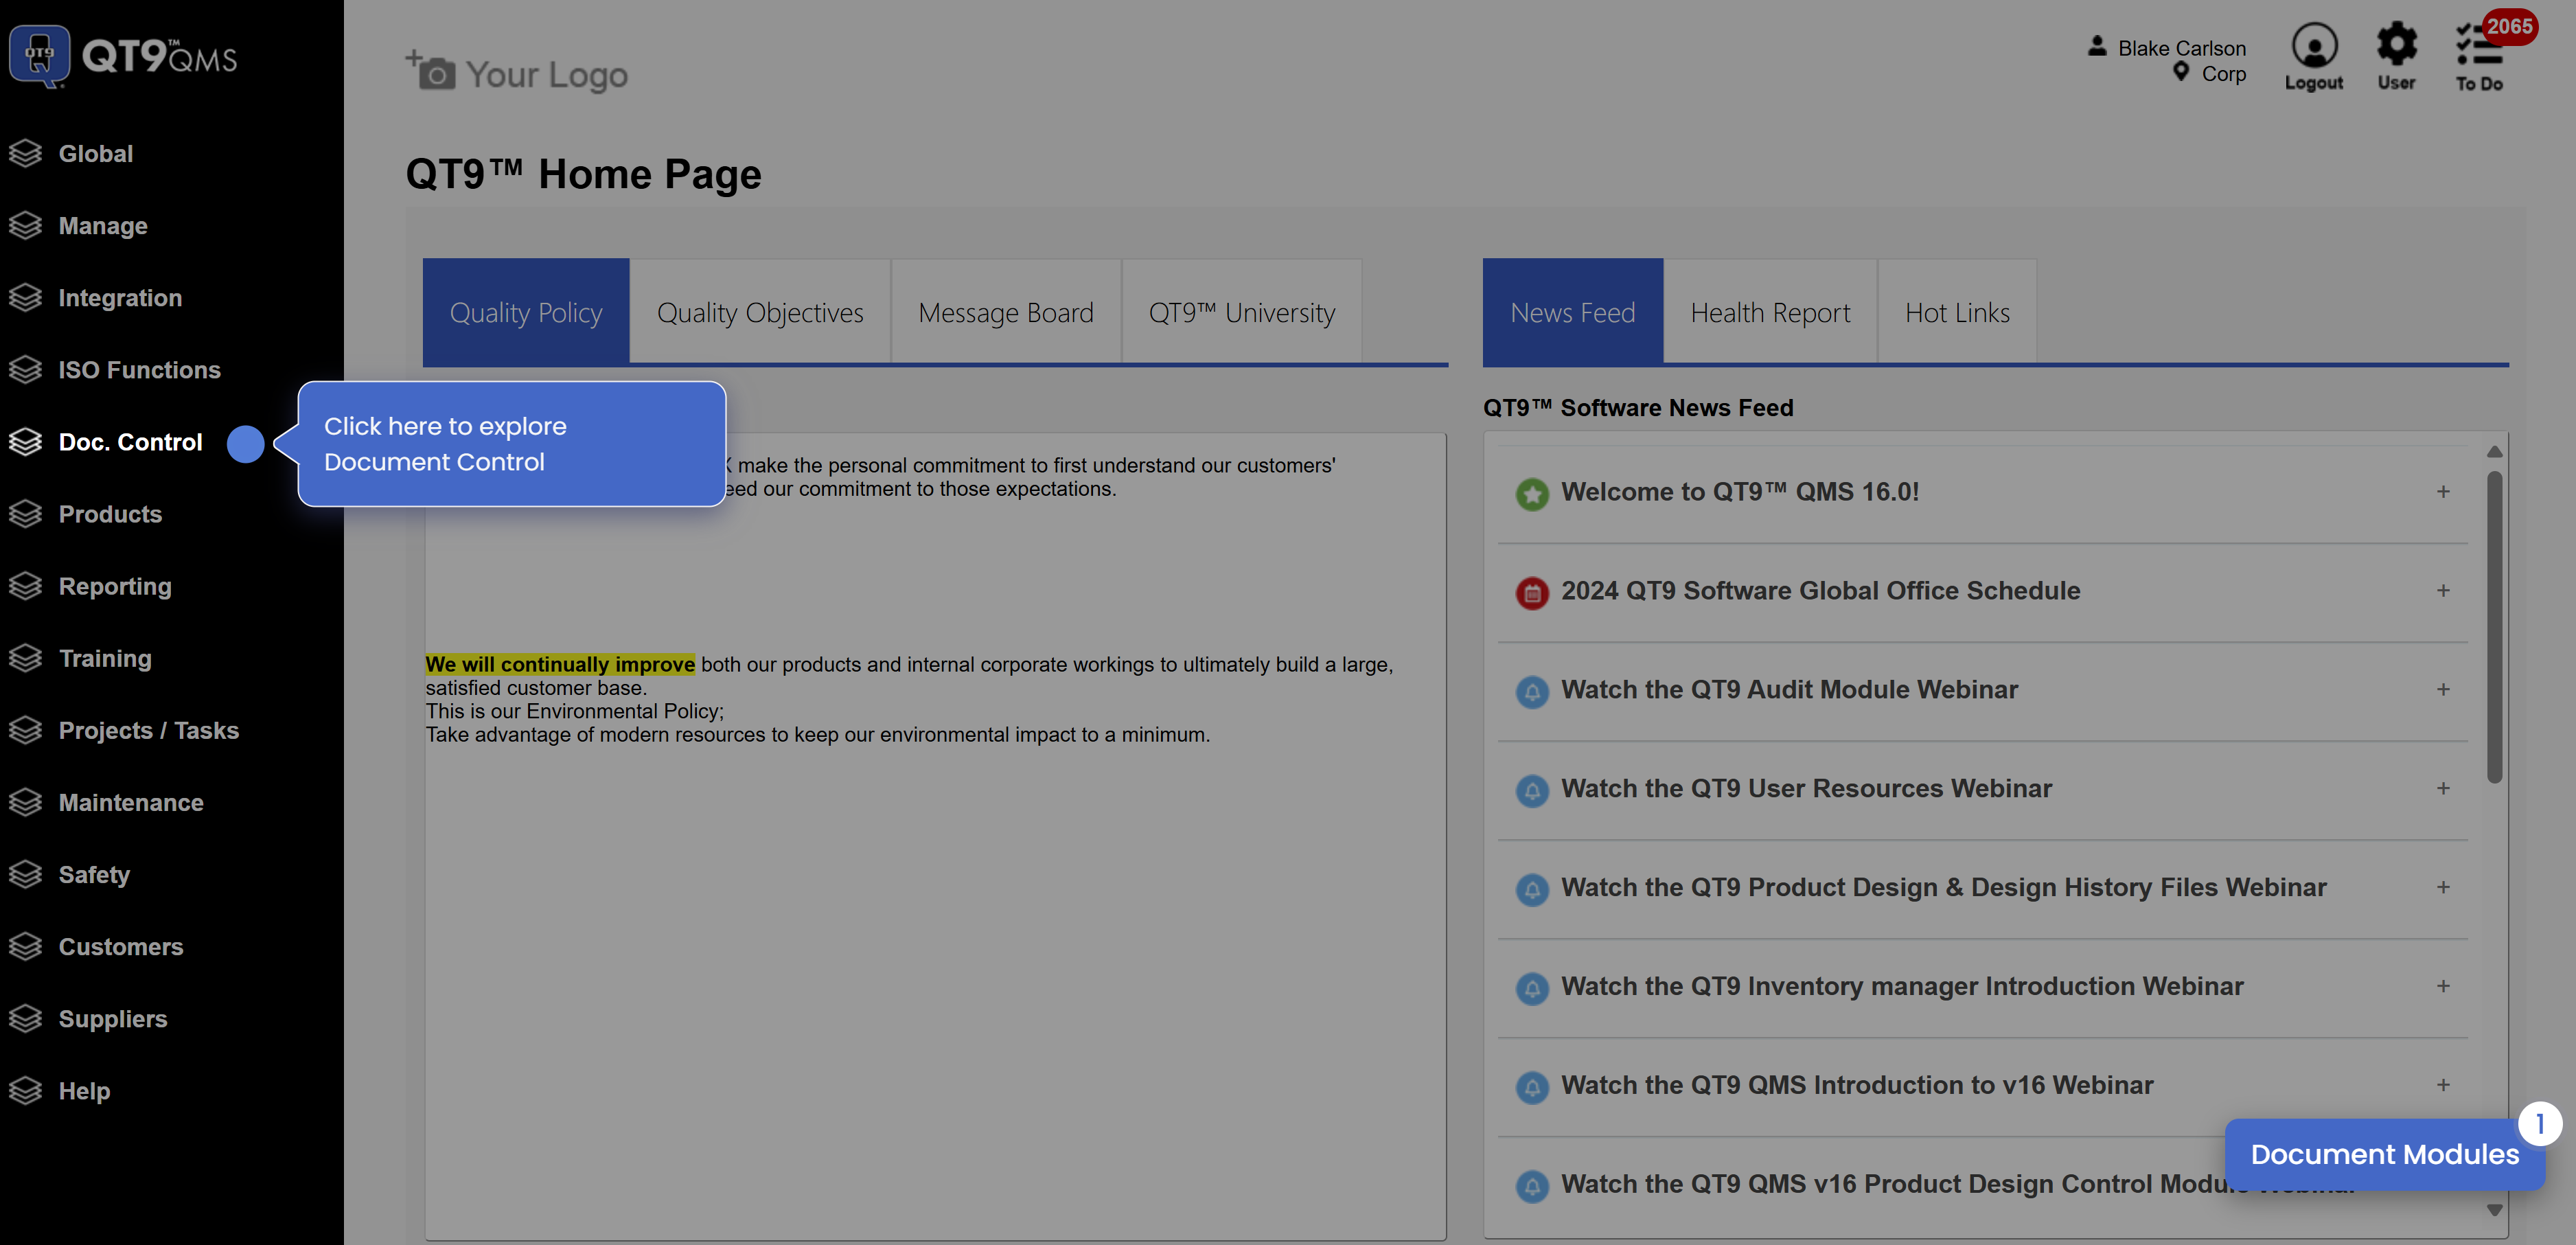Click the blue Doc. Control hotspot dot
Image resolution: width=2576 pixels, height=1245 pixels.
pyautogui.click(x=245, y=443)
